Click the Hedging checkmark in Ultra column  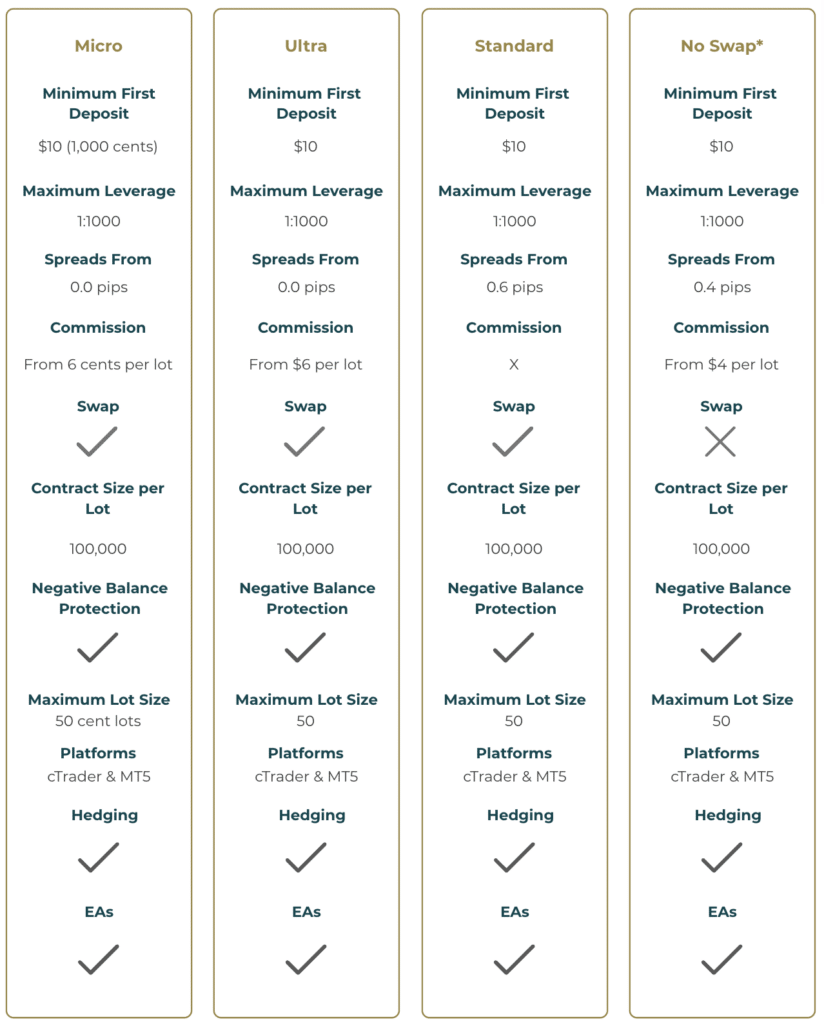(x=305, y=857)
